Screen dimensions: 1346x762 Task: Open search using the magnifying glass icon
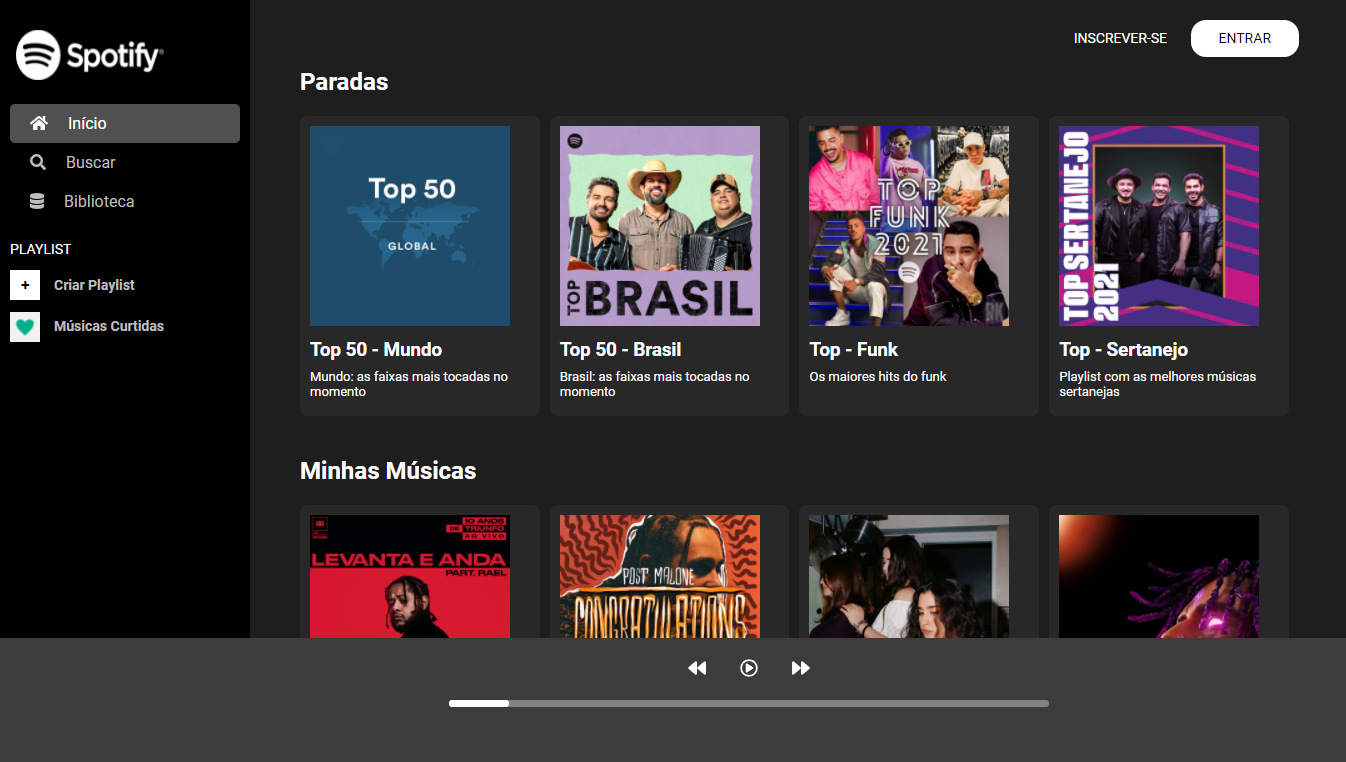point(38,161)
